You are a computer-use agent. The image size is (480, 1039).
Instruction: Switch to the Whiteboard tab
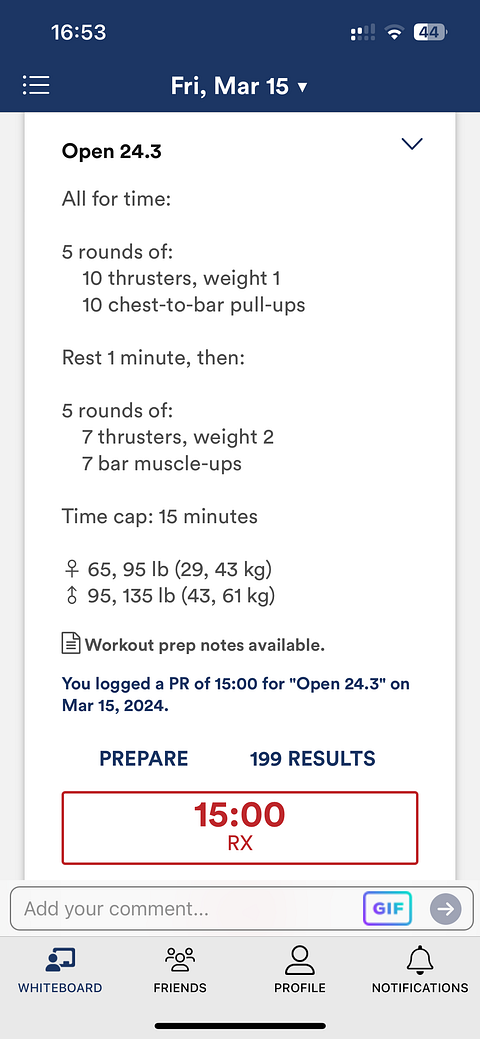[60, 969]
